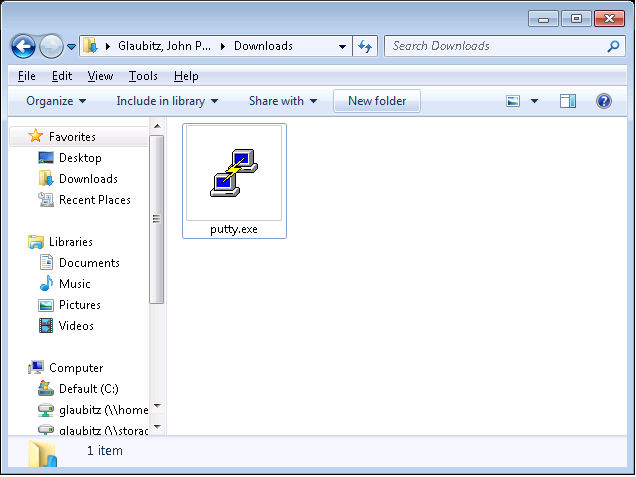Click the change view icon
Screen dimensions: 636x477
514,101
